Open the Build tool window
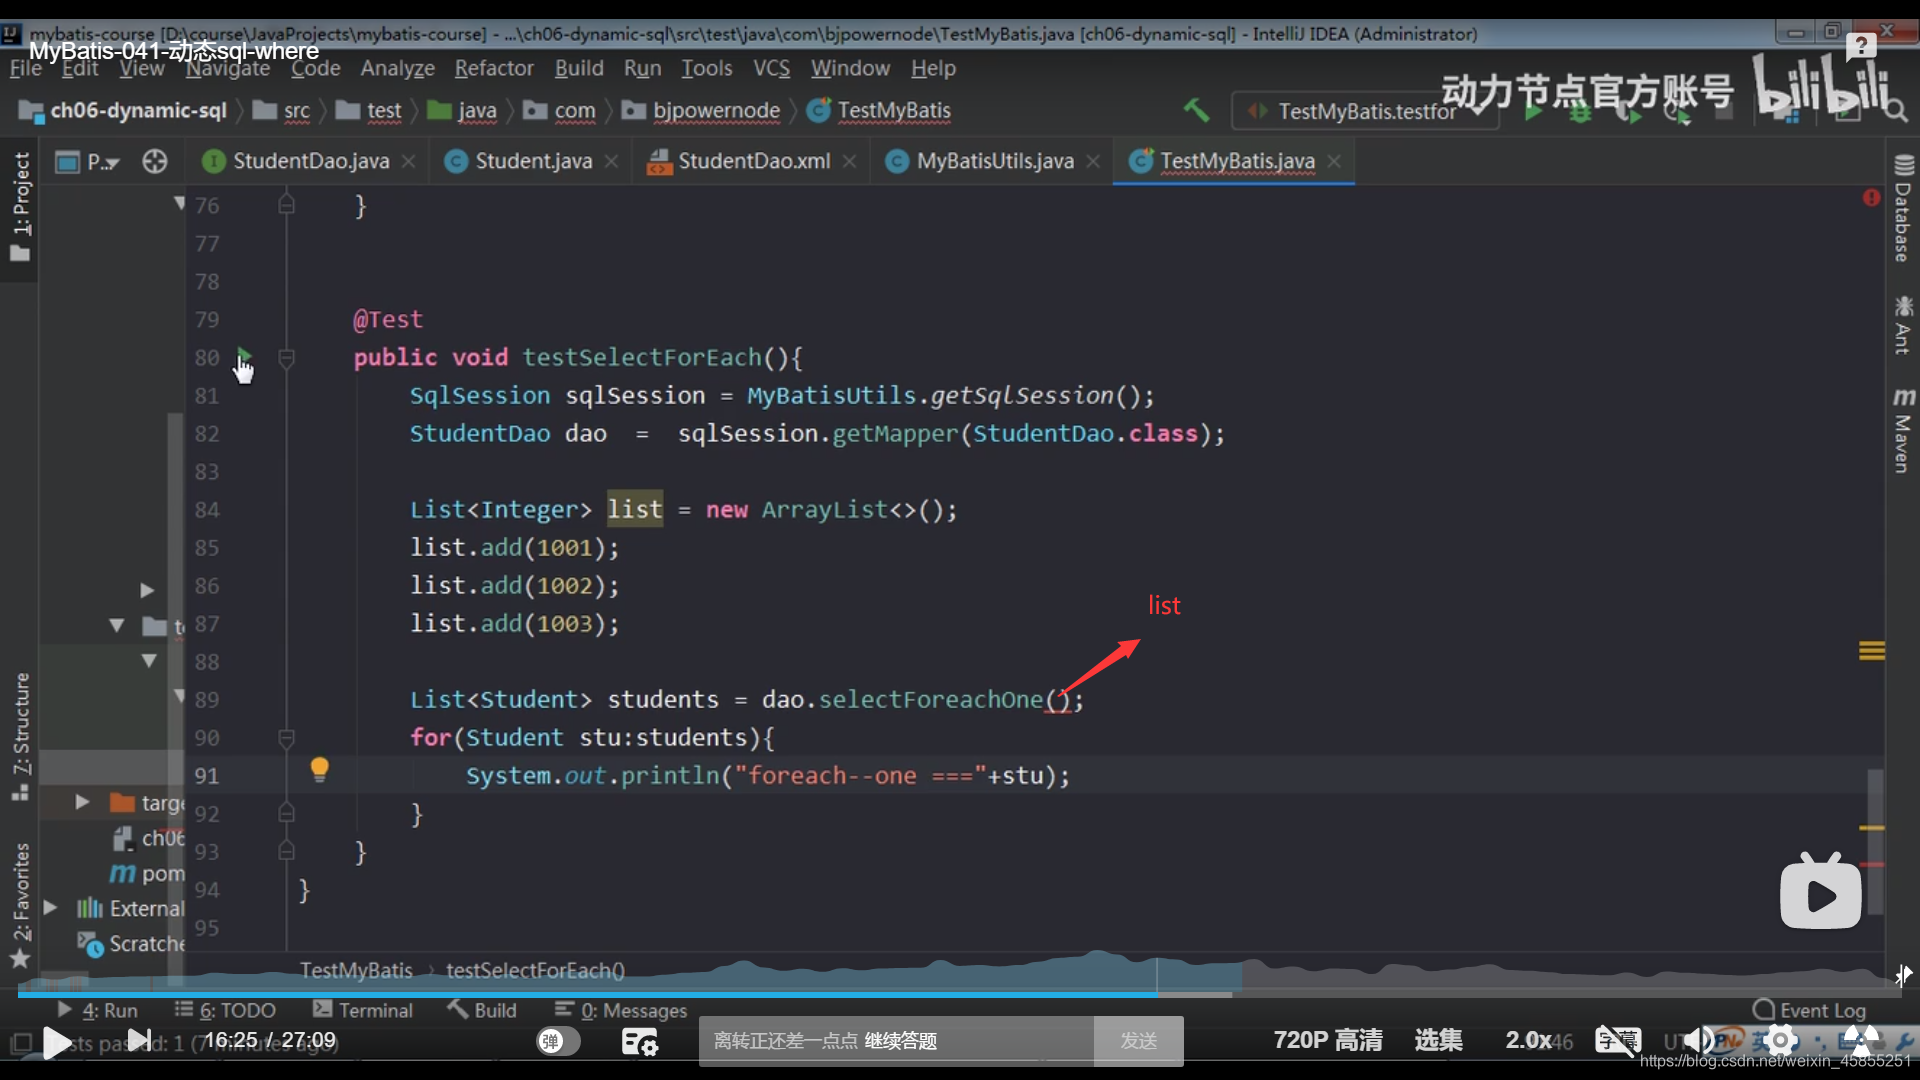Viewport: 1920px width, 1080px height. [x=482, y=1010]
